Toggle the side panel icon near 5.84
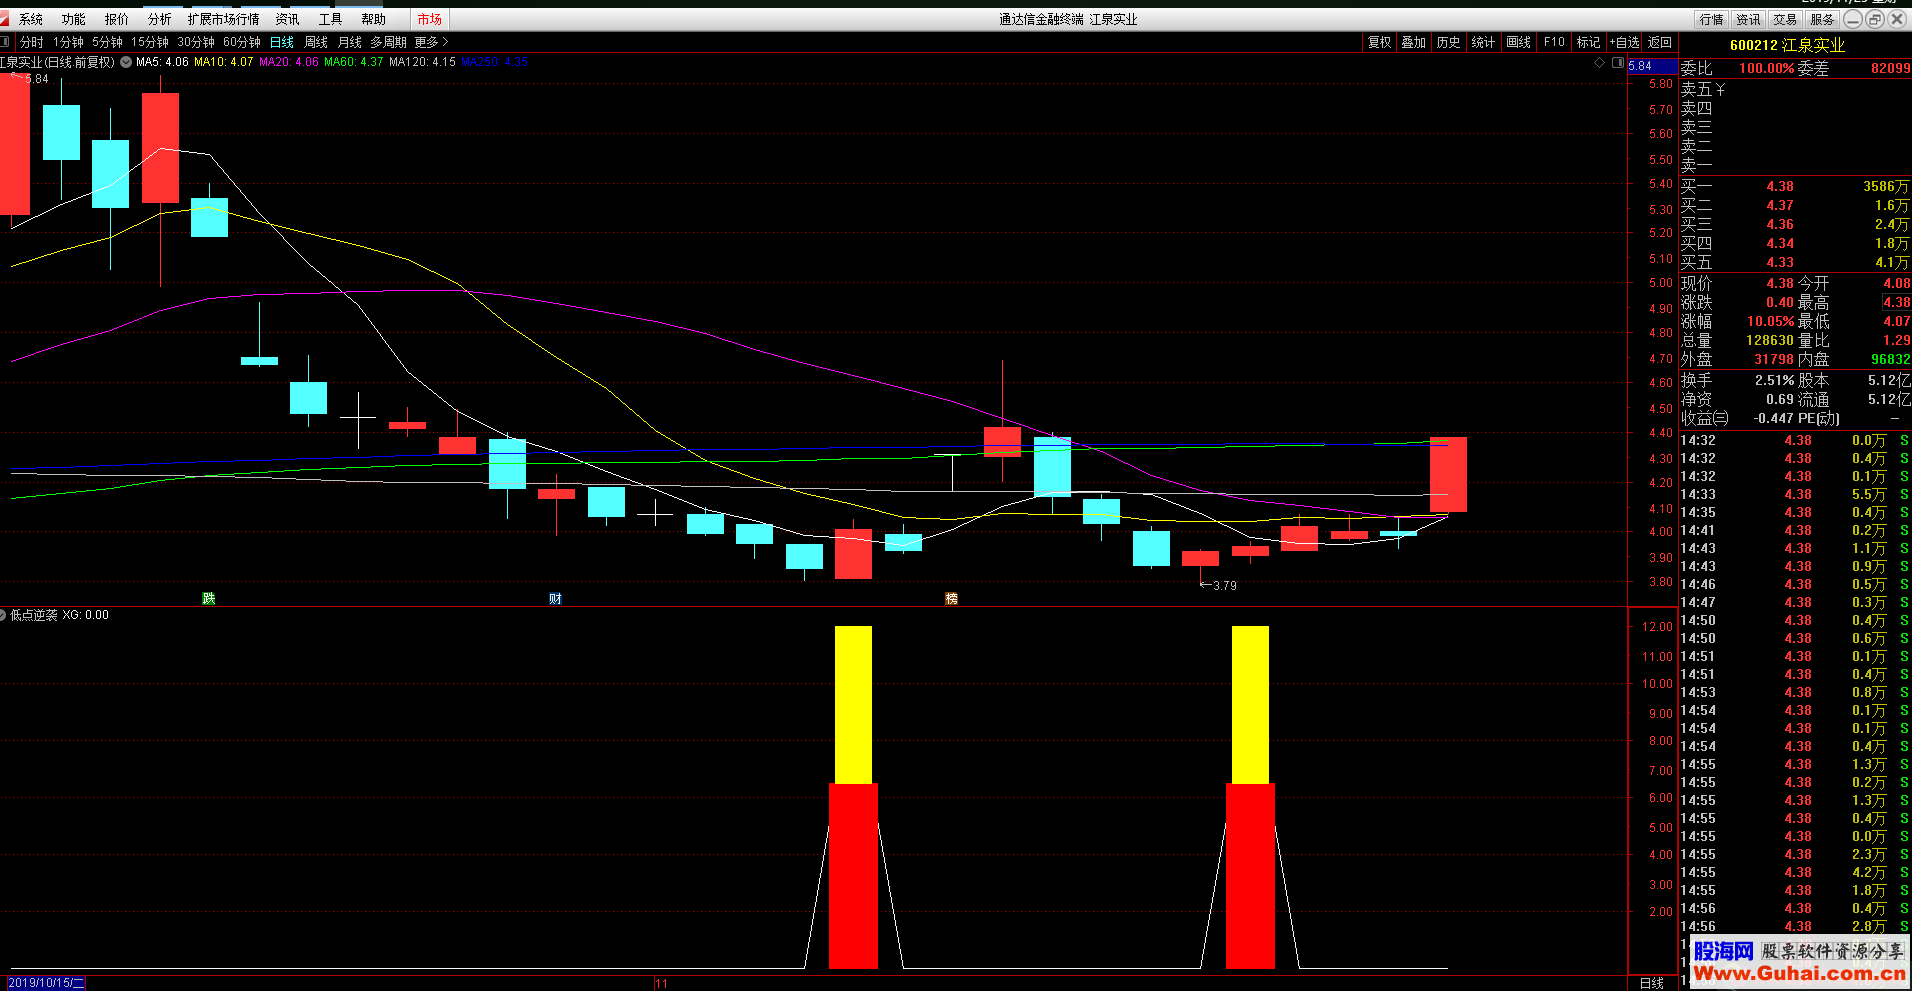The image size is (1912, 991). tap(1618, 62)
